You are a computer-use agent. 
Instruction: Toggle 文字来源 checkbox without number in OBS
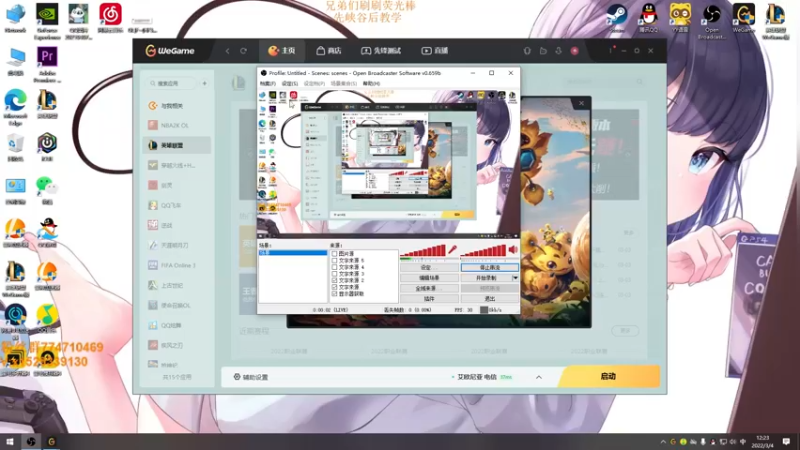[334, 287]
